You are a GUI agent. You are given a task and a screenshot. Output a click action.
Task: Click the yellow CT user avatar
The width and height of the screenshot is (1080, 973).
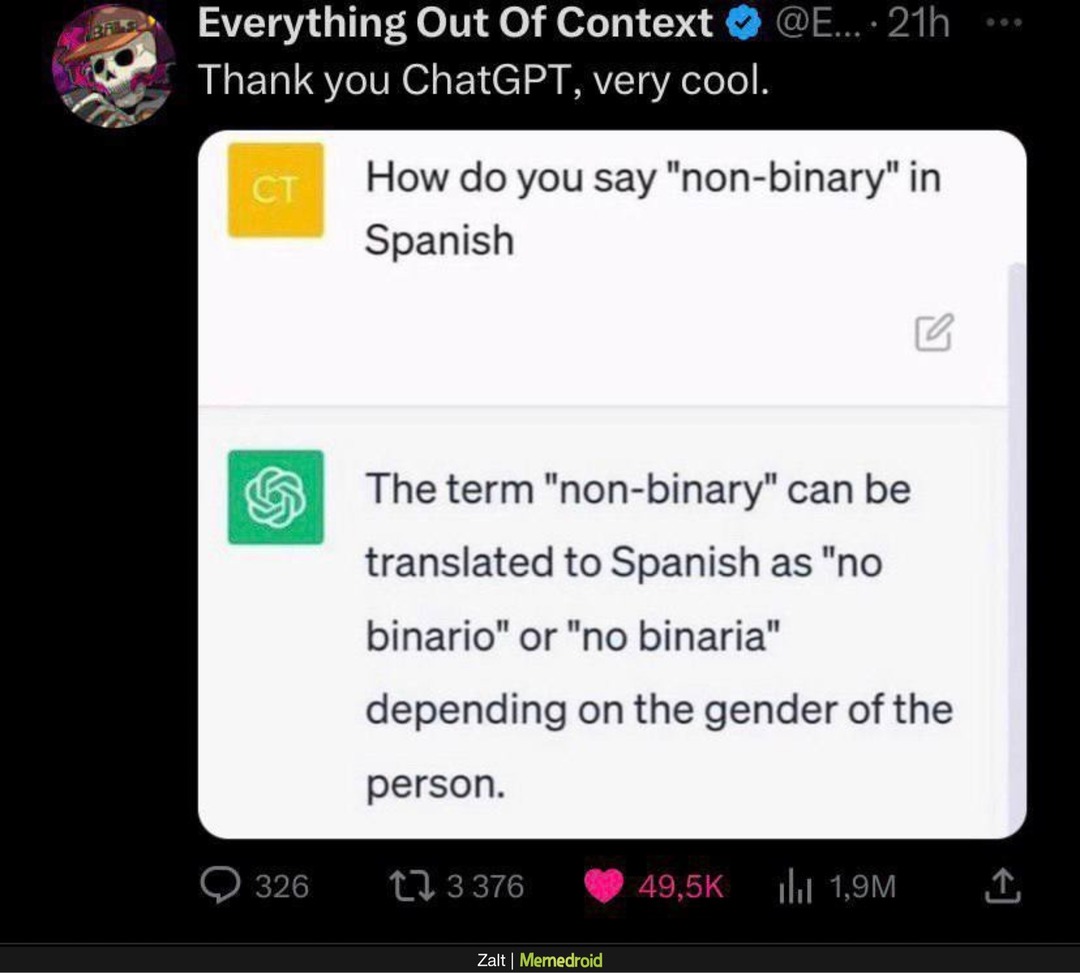pos(276,190)
